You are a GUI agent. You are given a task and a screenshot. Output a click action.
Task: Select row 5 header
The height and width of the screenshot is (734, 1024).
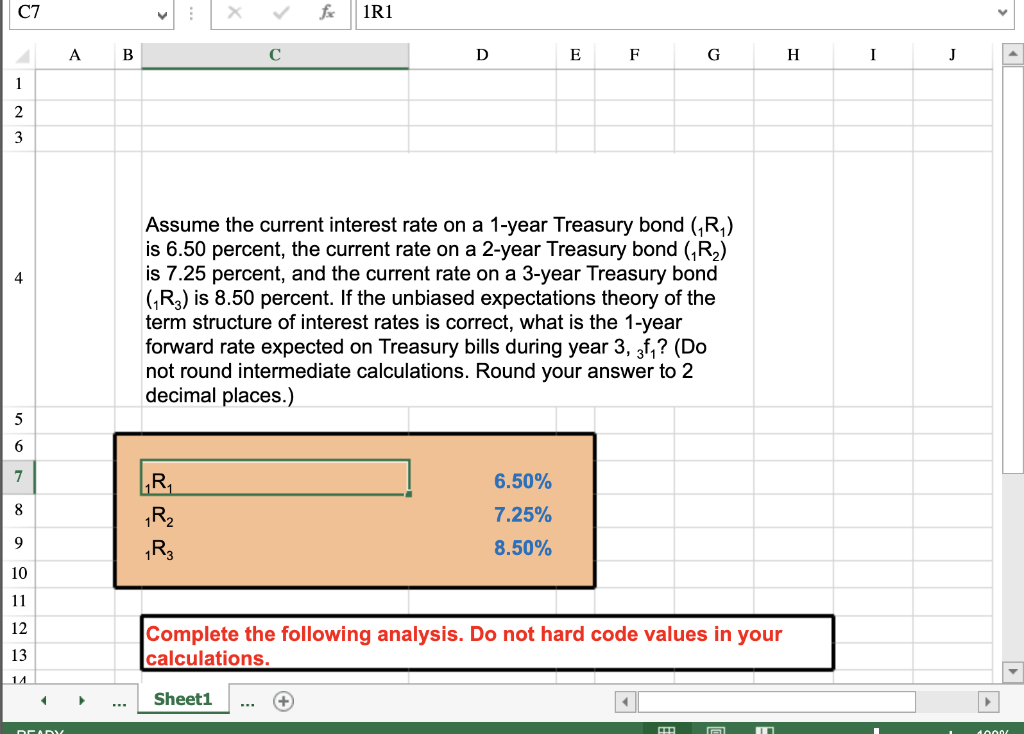(x=18, y=419)
